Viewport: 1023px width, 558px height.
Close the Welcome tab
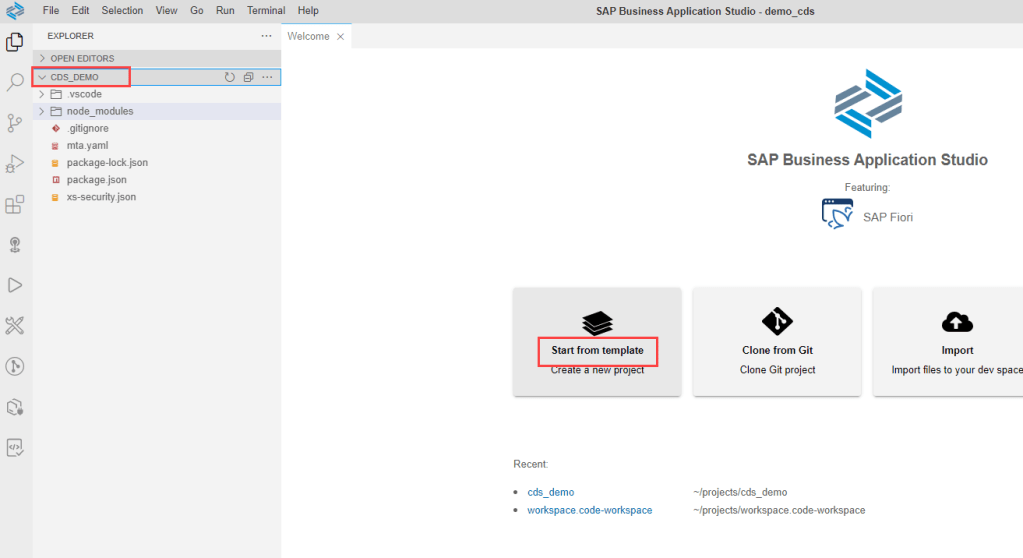tap(340, 37)
